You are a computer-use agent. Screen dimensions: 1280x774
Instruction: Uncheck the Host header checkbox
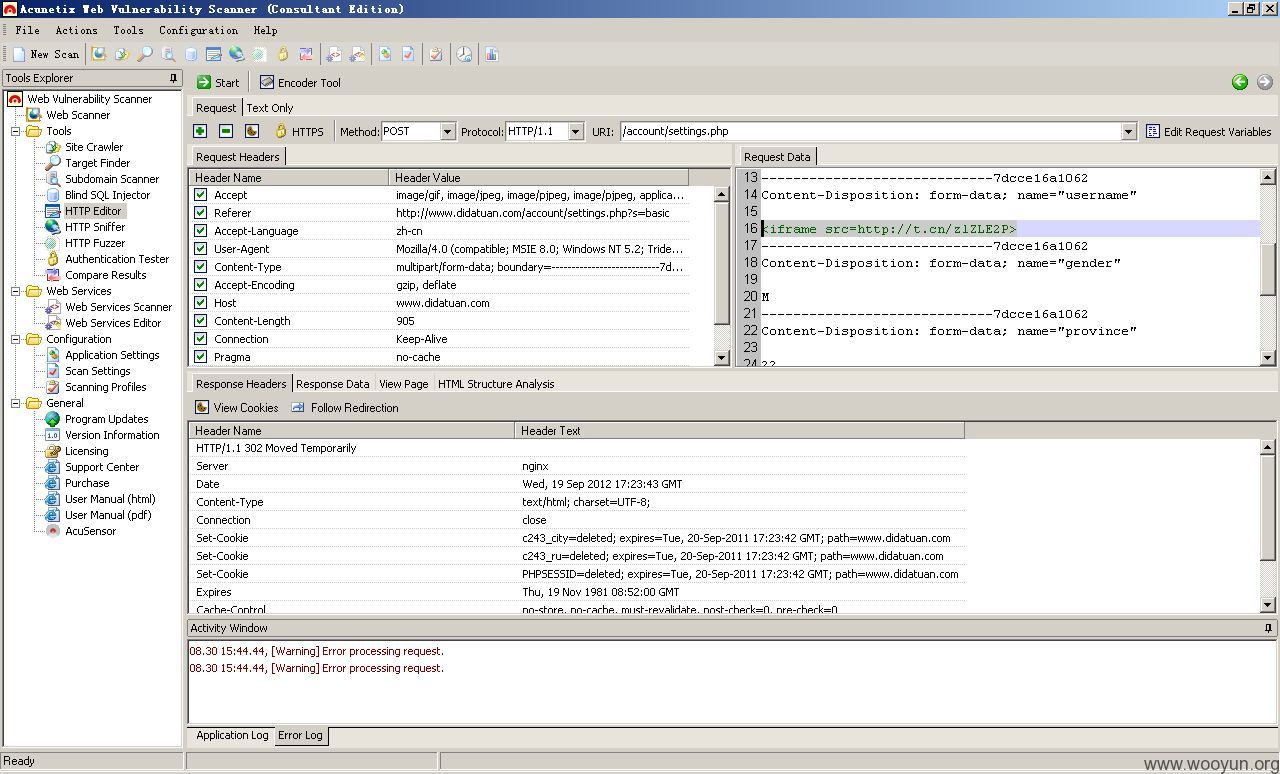tap(200, 303)
